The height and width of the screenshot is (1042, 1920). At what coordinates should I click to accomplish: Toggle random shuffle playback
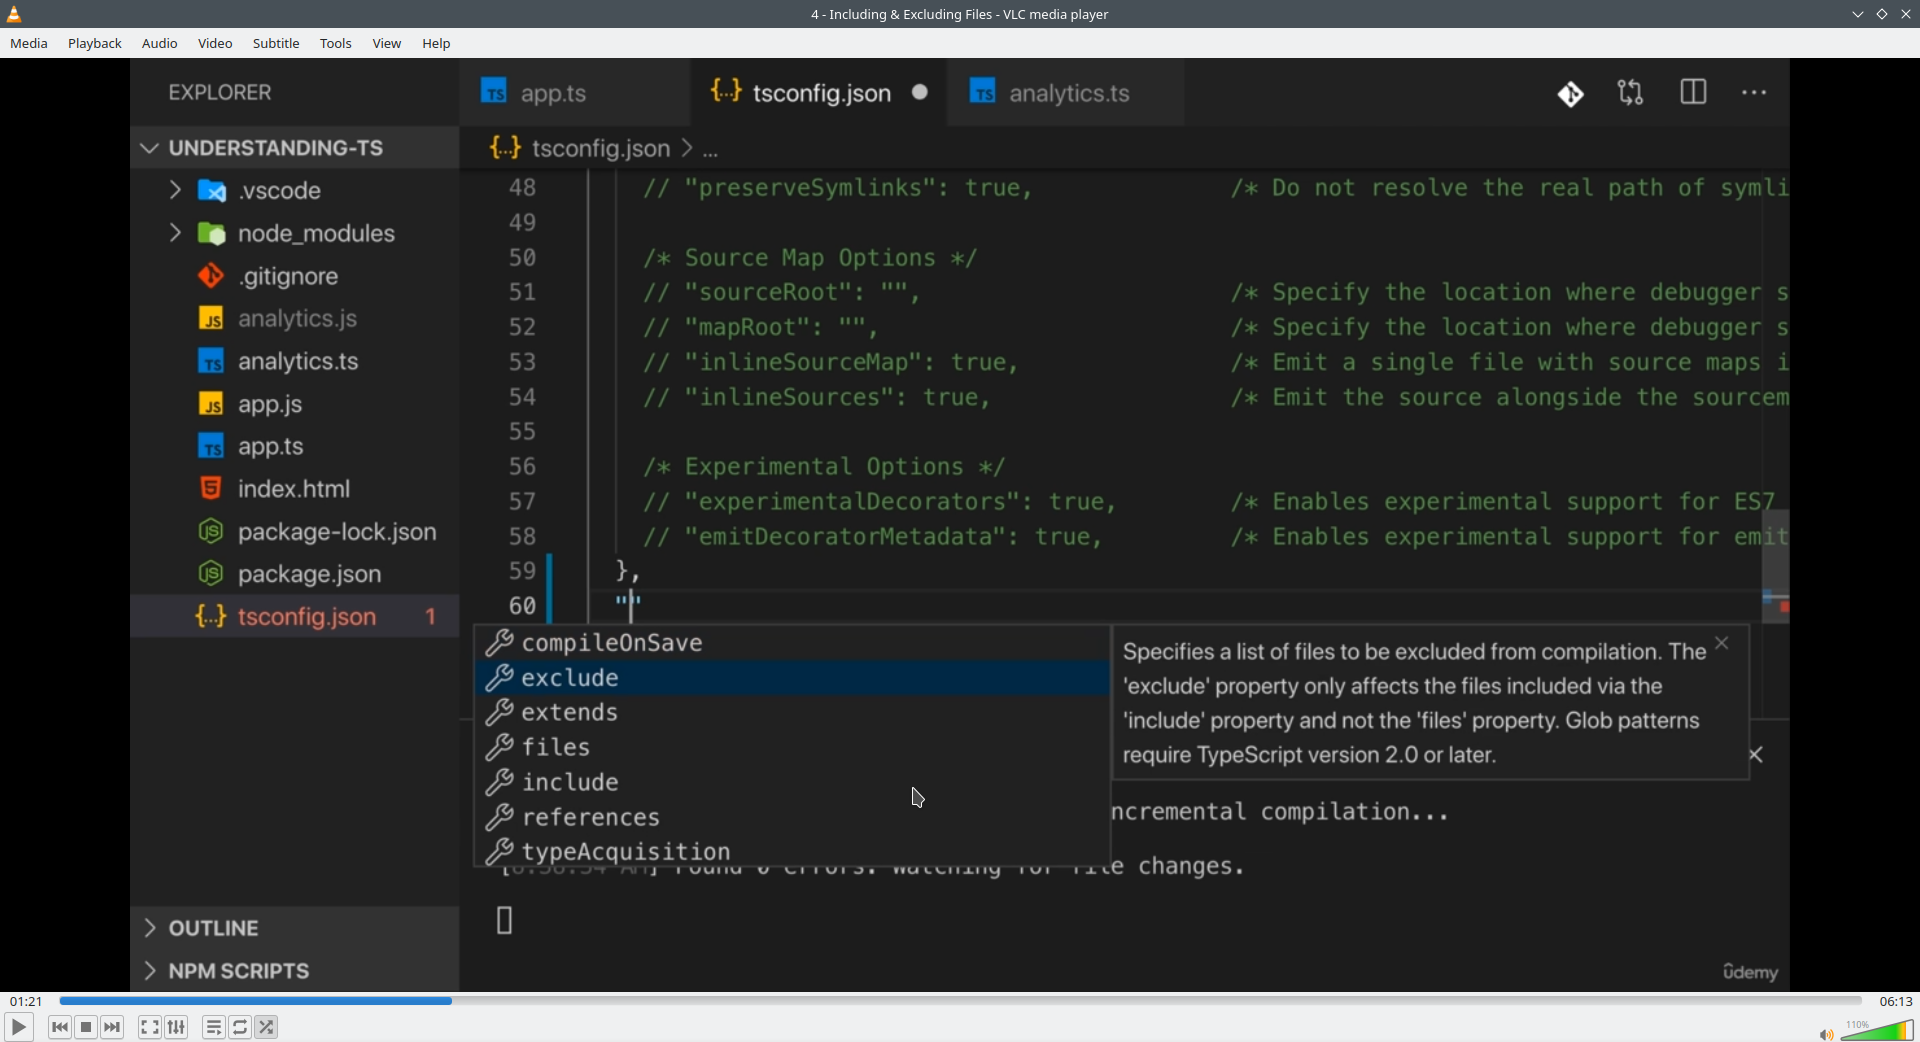pos(267,1027)
